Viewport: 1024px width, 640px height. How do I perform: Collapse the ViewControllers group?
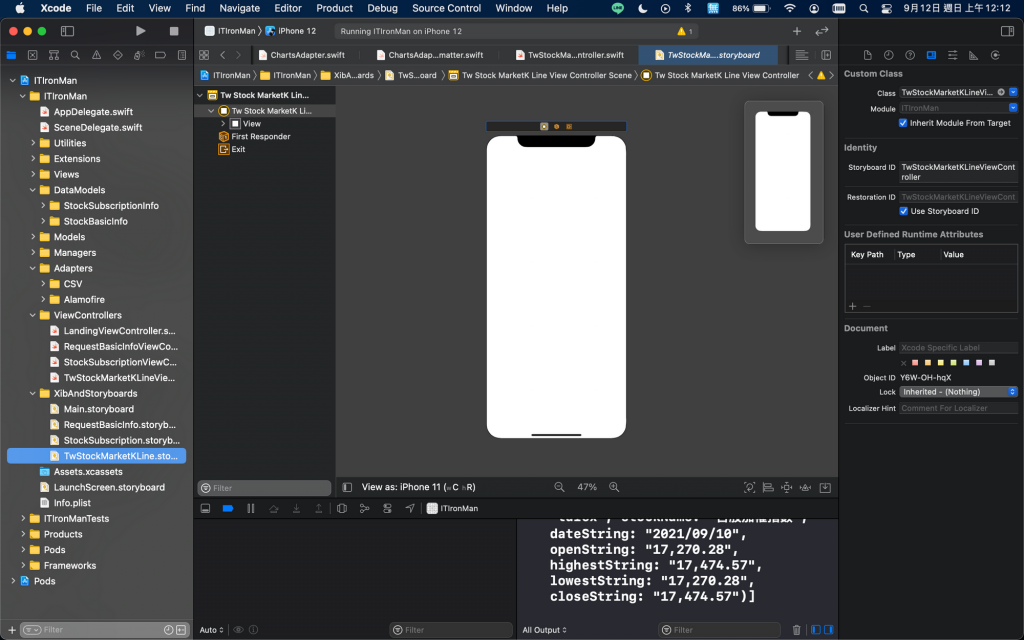pos(33,315)
